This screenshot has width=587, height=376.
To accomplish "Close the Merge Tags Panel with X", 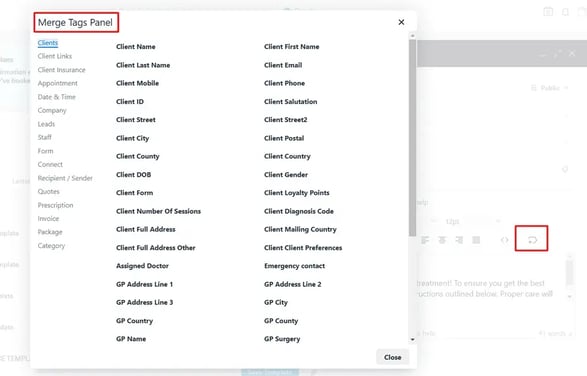I will 401,22.
